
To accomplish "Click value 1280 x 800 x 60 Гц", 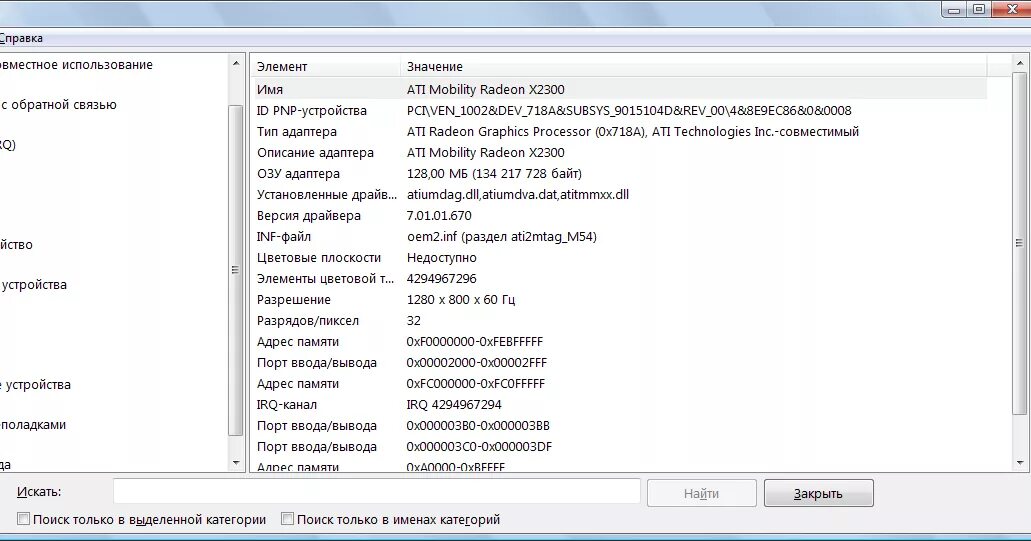I will pyautogui.click(x=461, y=300).
